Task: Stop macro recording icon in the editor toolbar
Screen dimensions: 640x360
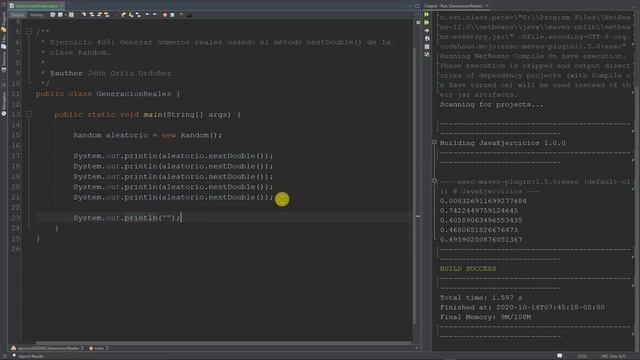Action: coord(172,15)
